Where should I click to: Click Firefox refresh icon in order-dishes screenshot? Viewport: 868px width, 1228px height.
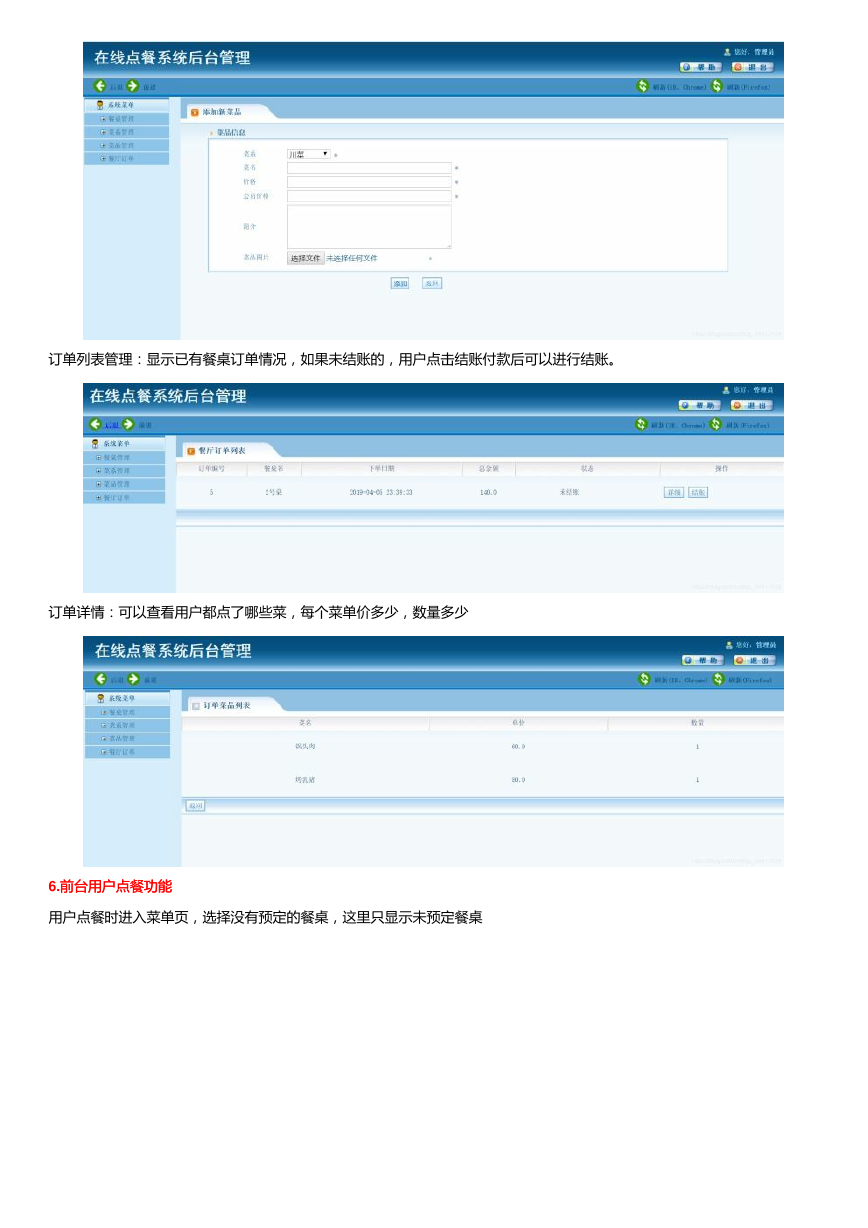[x=718, y=679]
